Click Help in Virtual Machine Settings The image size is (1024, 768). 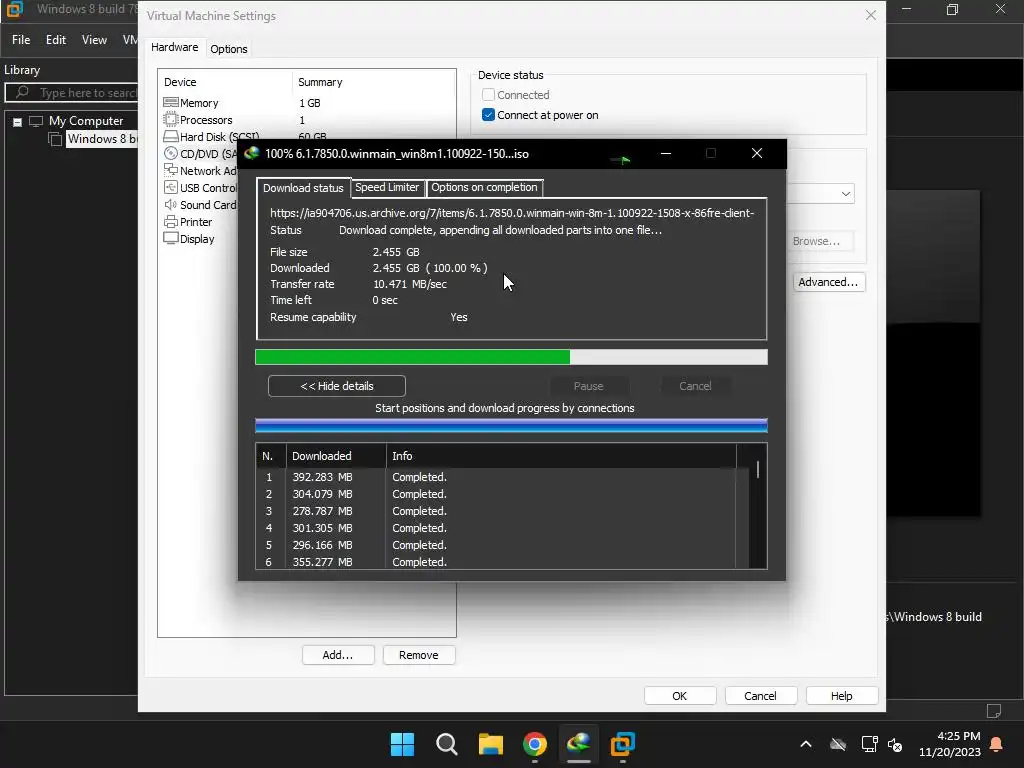[842, 696]
